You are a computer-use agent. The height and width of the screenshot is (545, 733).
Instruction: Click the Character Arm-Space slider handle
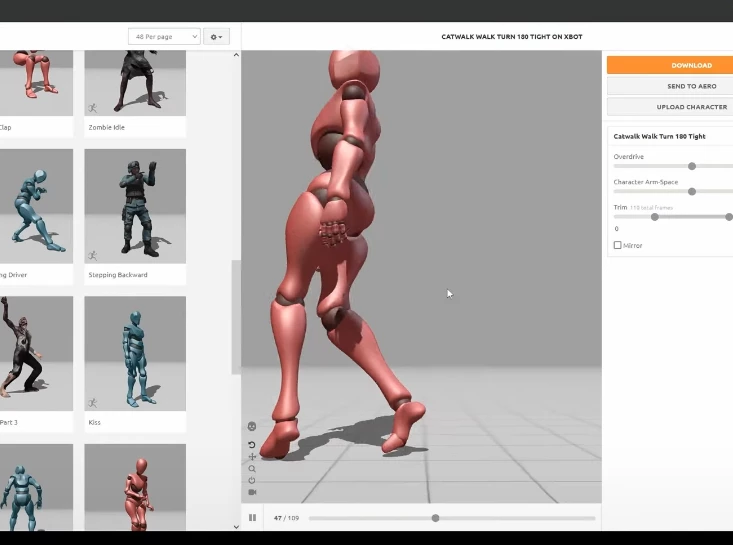692,192
